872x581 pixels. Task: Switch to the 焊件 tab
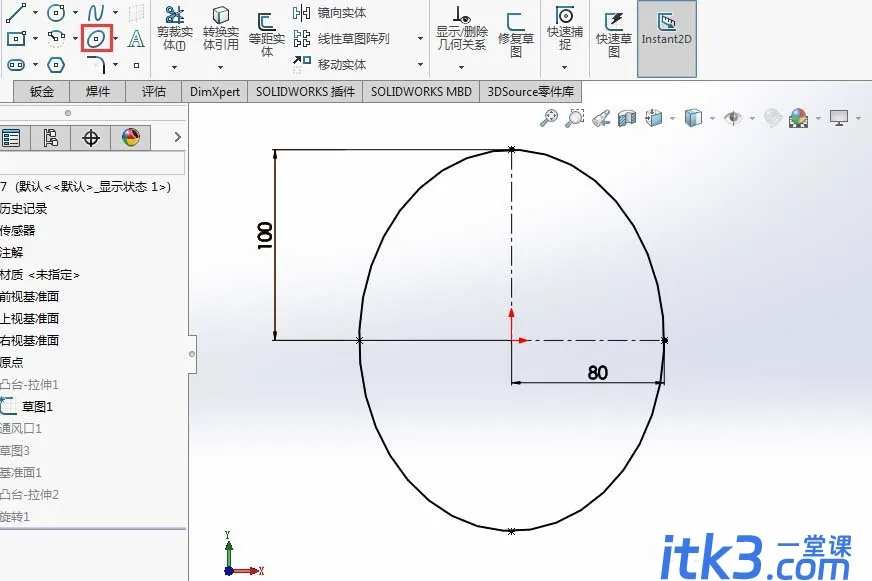(98, 92)
